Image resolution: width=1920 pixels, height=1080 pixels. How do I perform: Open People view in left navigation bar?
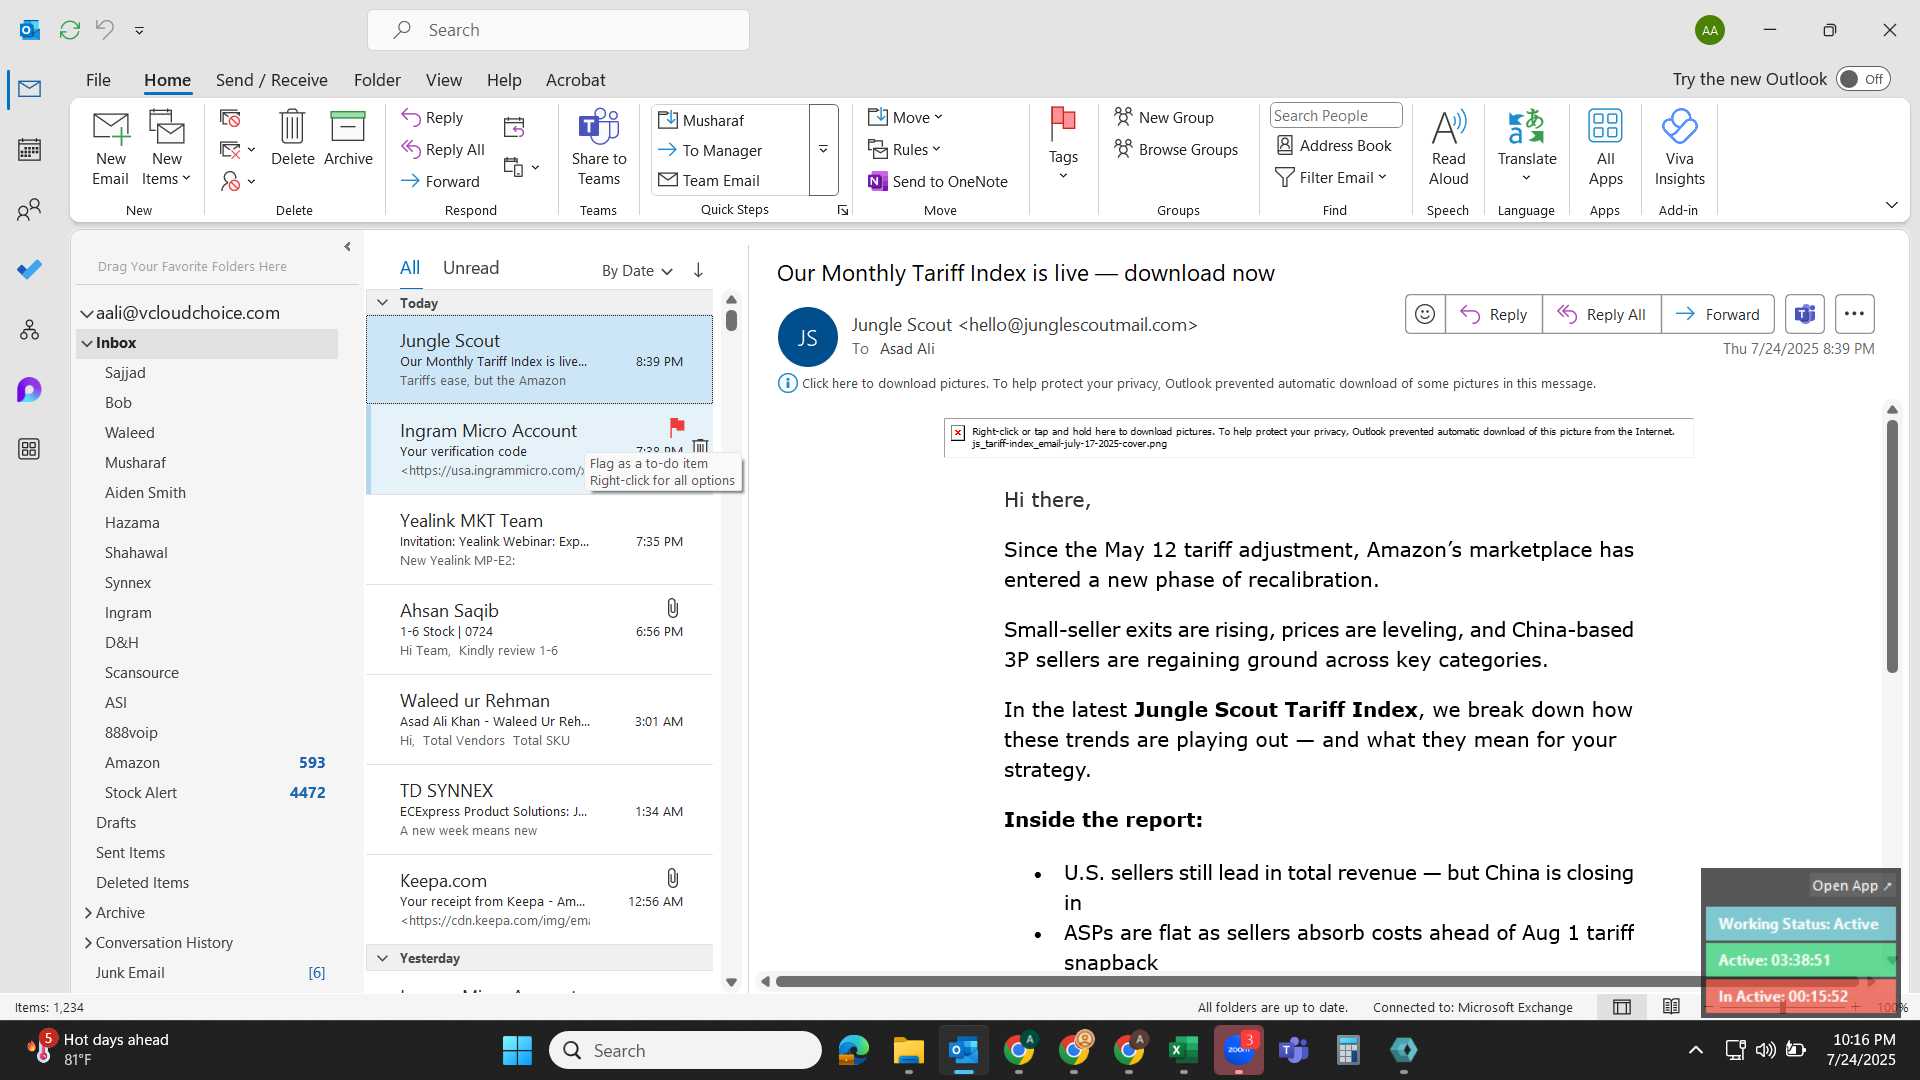(x=29, y=210)
